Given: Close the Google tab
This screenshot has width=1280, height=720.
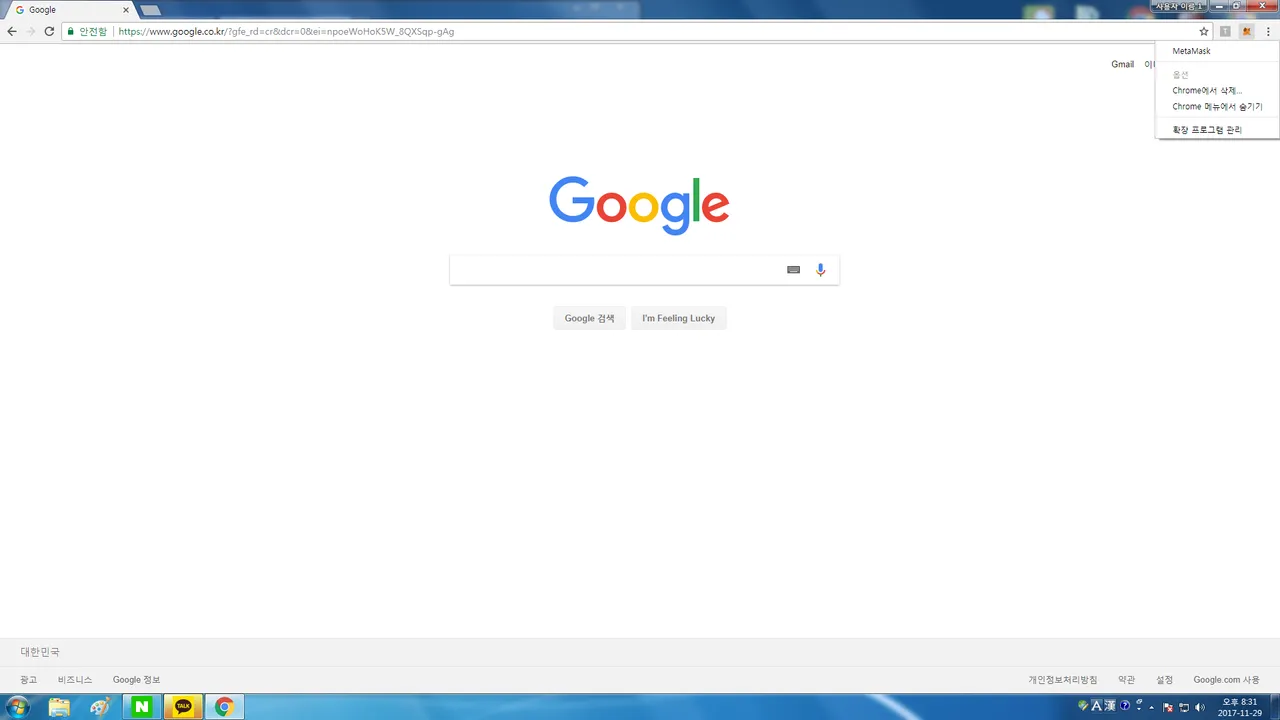Looking at the screenshot, I should 126,10.
